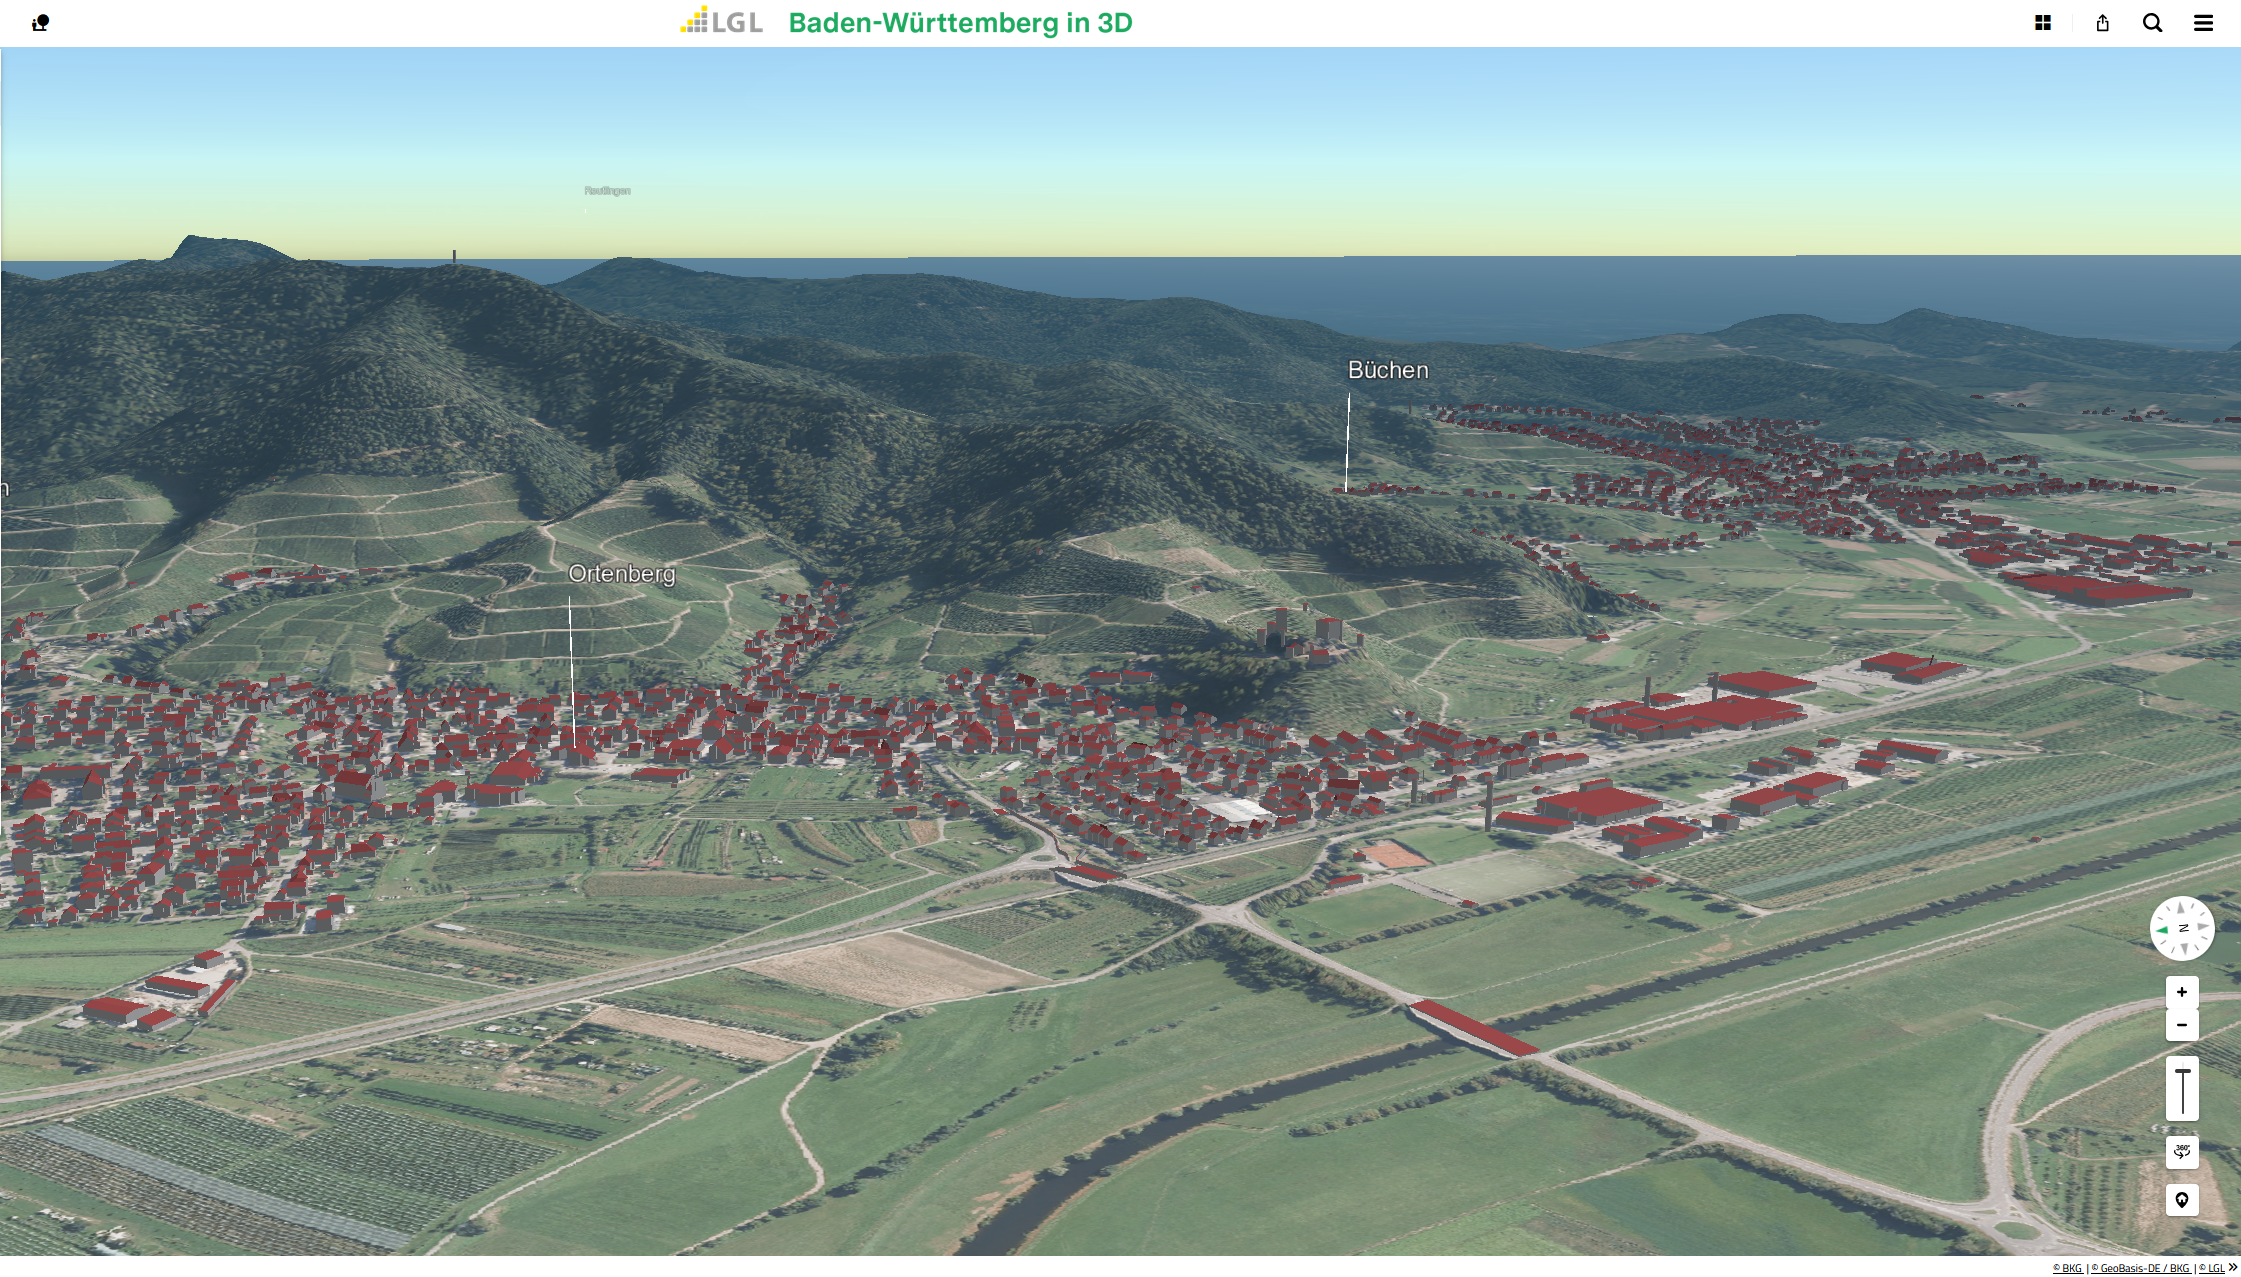Zoom in with the plus button

[2182, 992]
